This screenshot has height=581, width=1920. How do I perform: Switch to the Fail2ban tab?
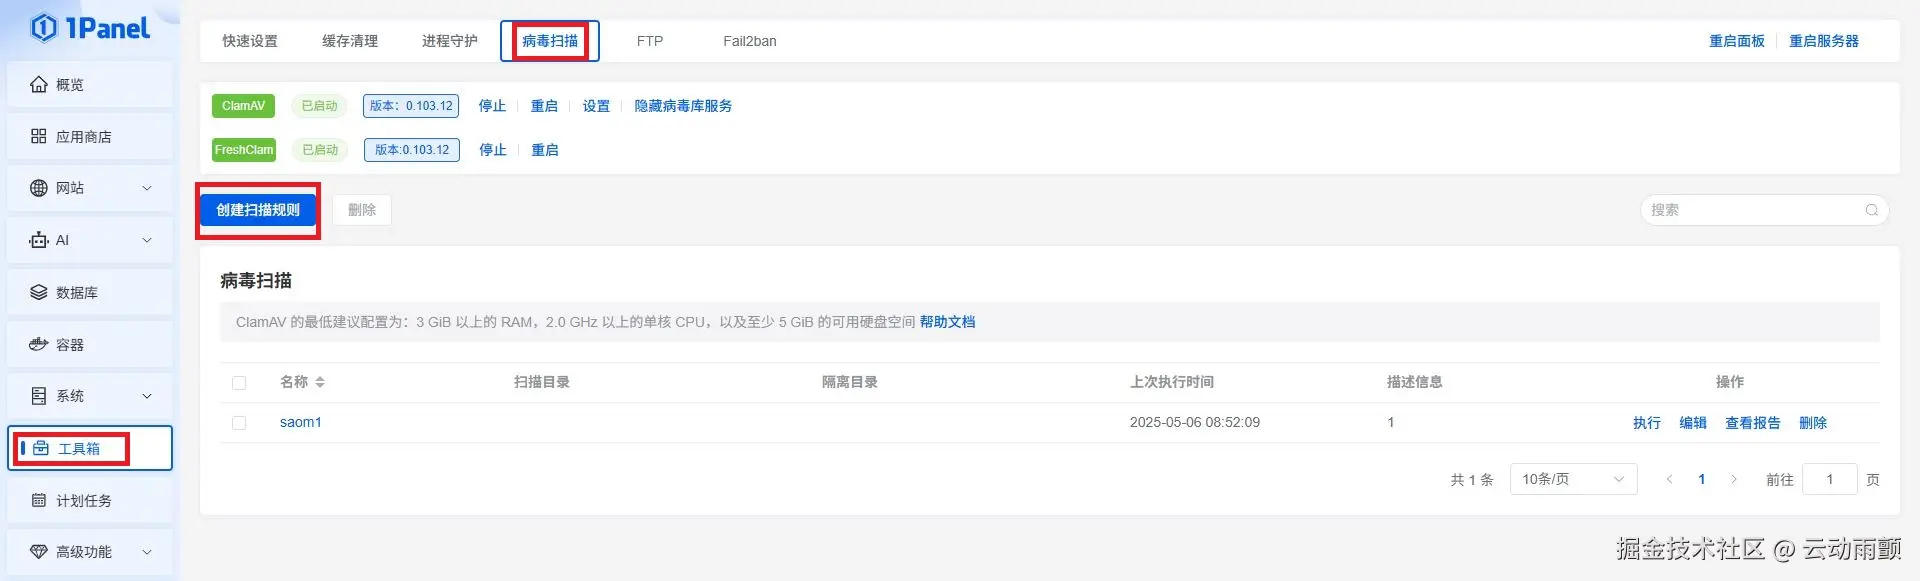coord(750,41)
